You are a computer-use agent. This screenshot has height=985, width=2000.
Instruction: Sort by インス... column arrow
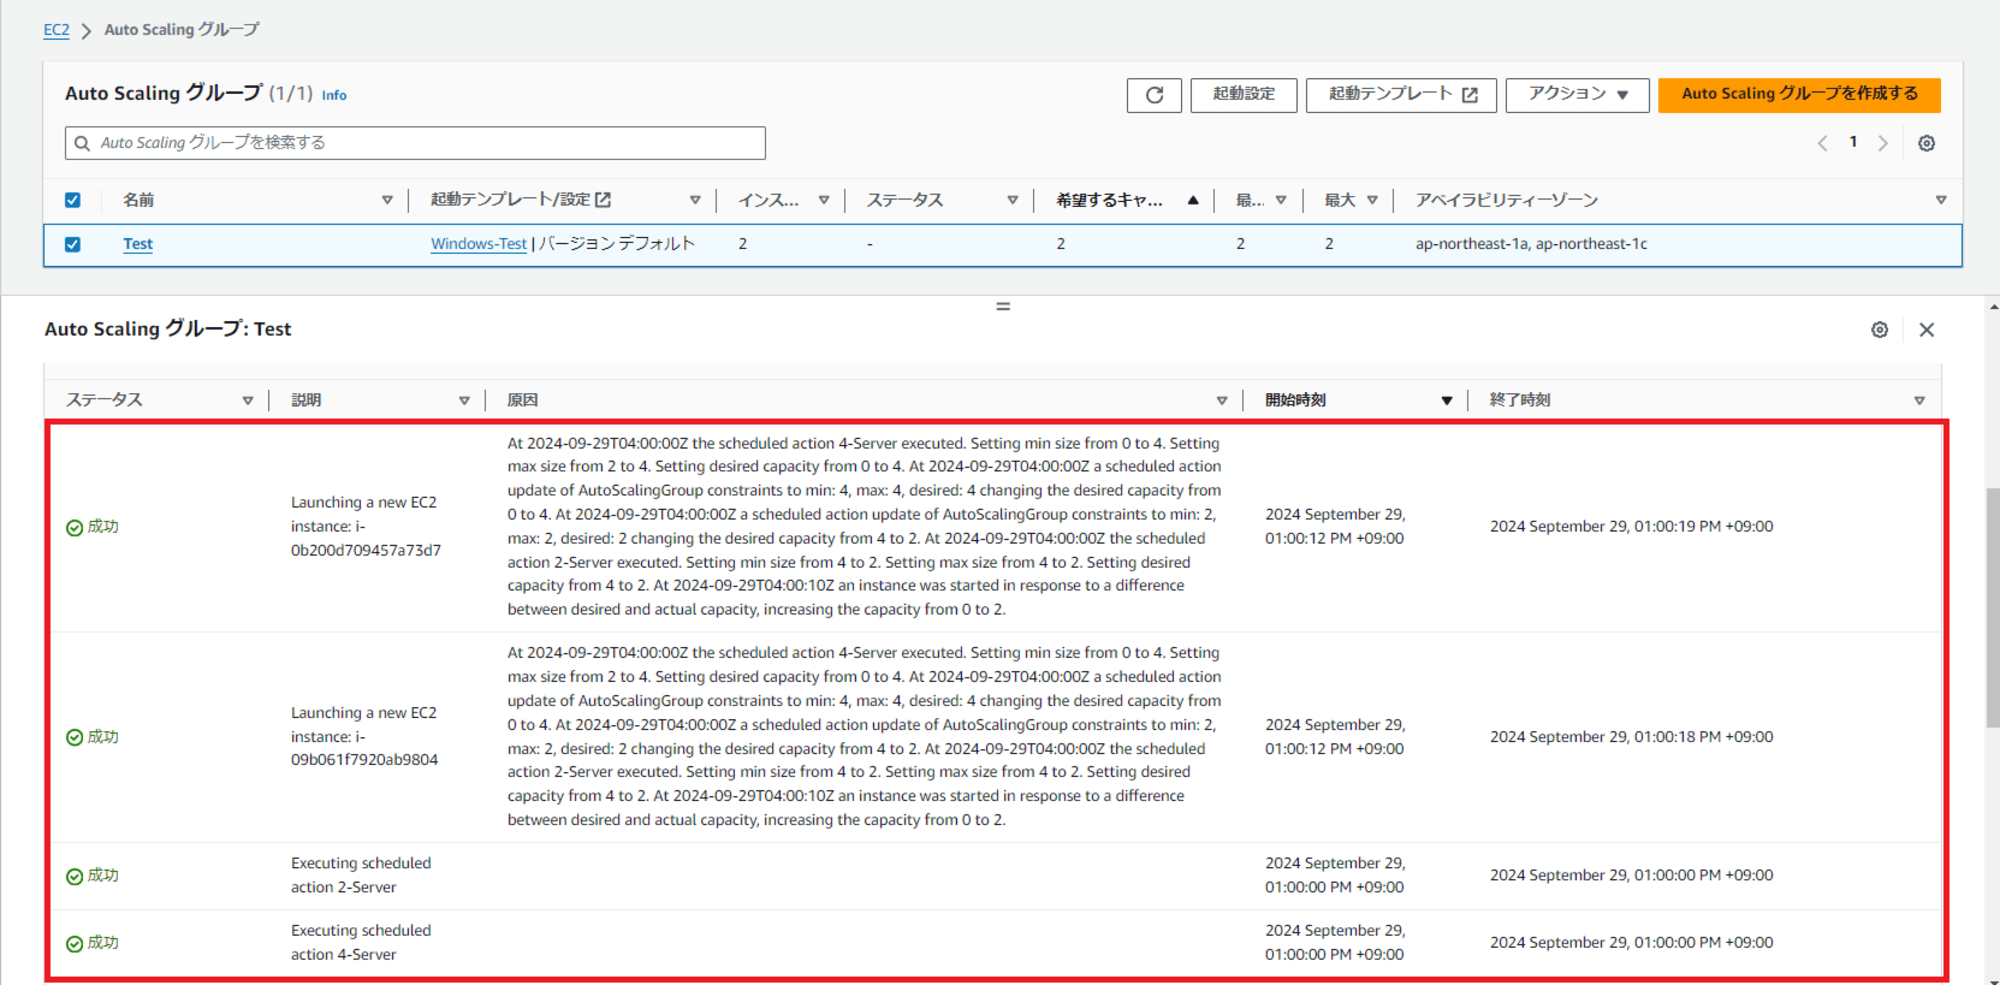pyautogui.click(x=824, y=200)
